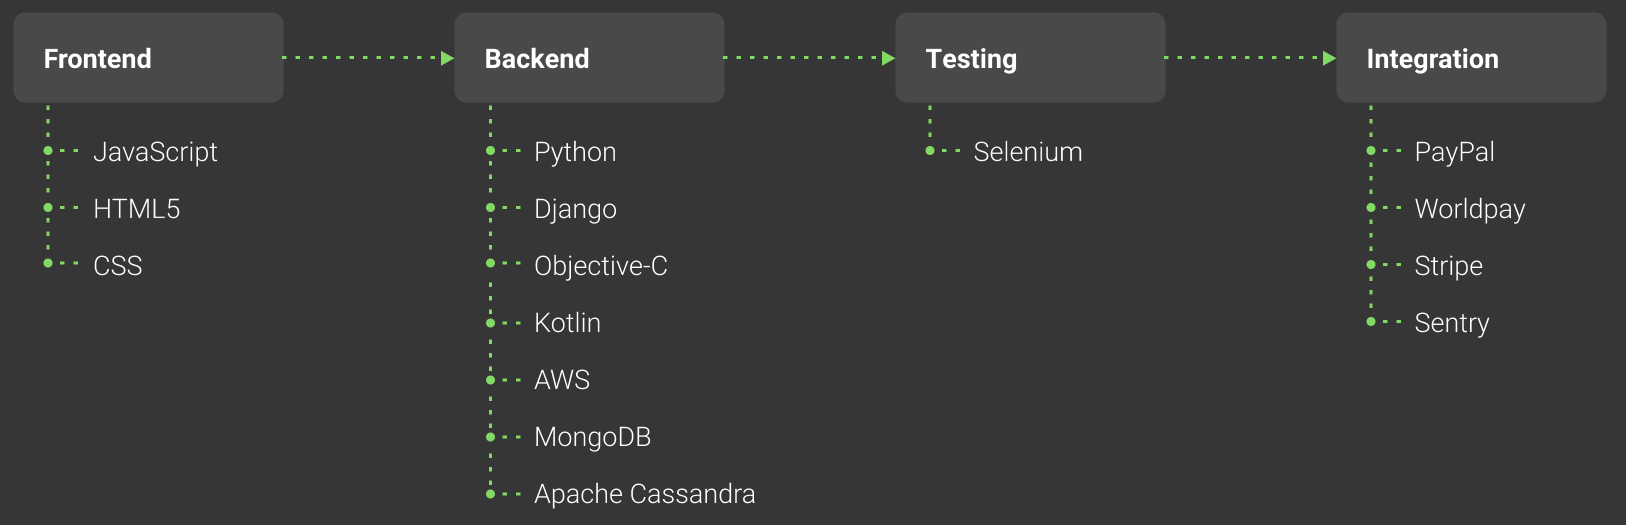Select Apache Cassandra item
The width and height of the screenshot is (1626, 525).
pos(644,494)
